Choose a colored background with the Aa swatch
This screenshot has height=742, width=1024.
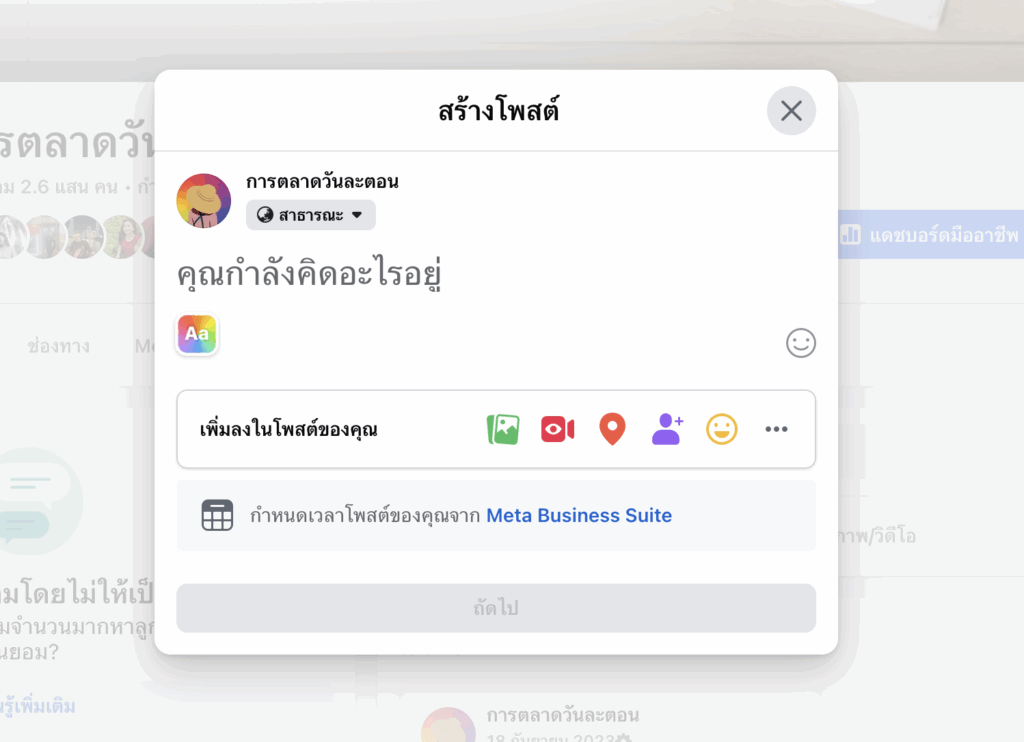click(197, 334)
